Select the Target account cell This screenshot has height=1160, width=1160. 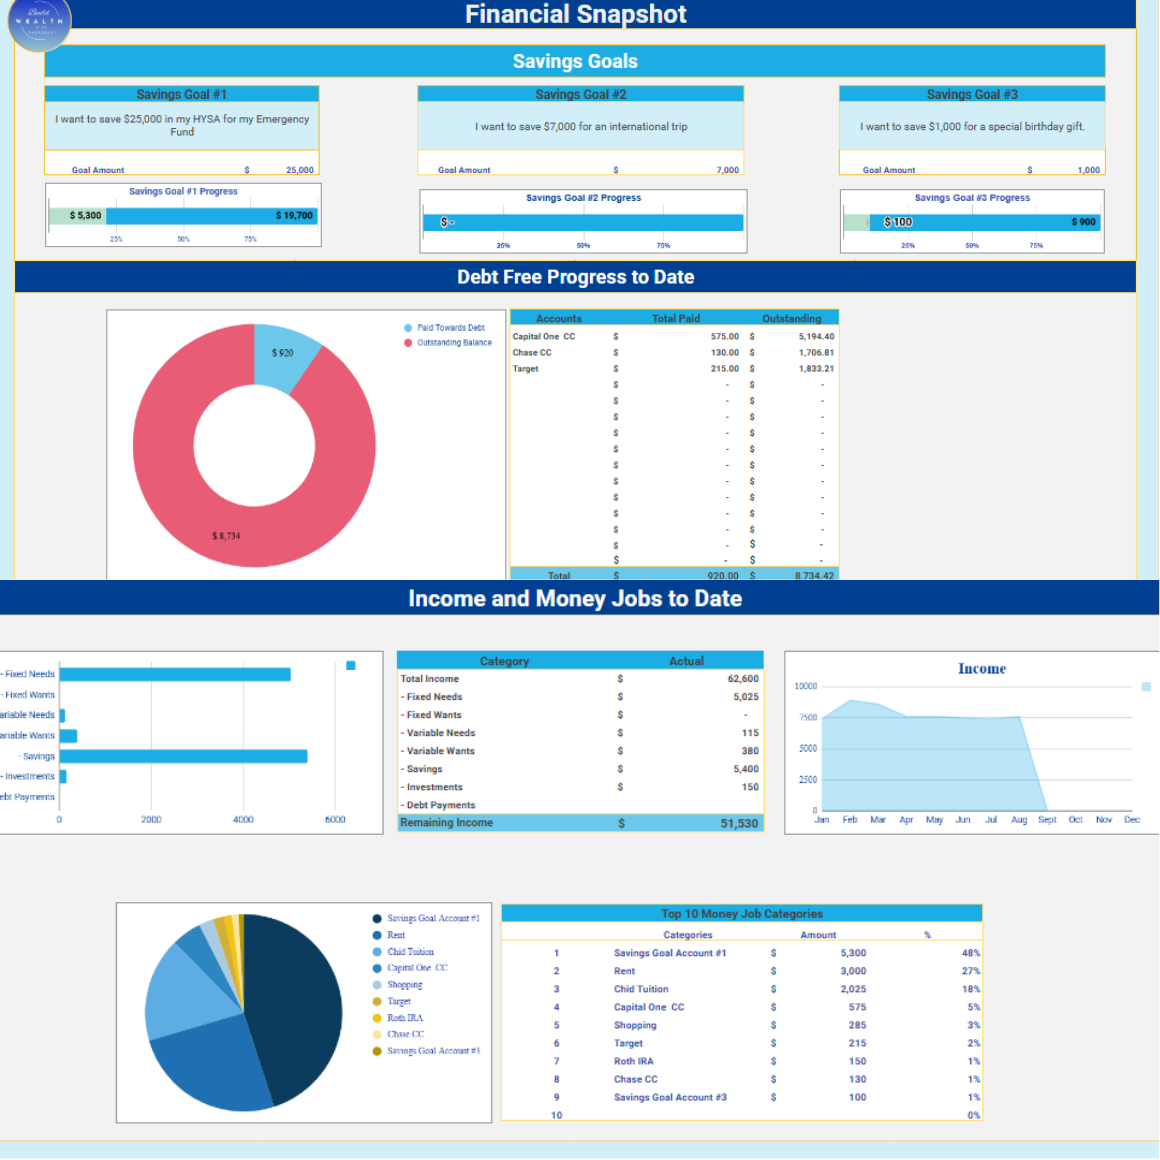[x=525, y=369]
